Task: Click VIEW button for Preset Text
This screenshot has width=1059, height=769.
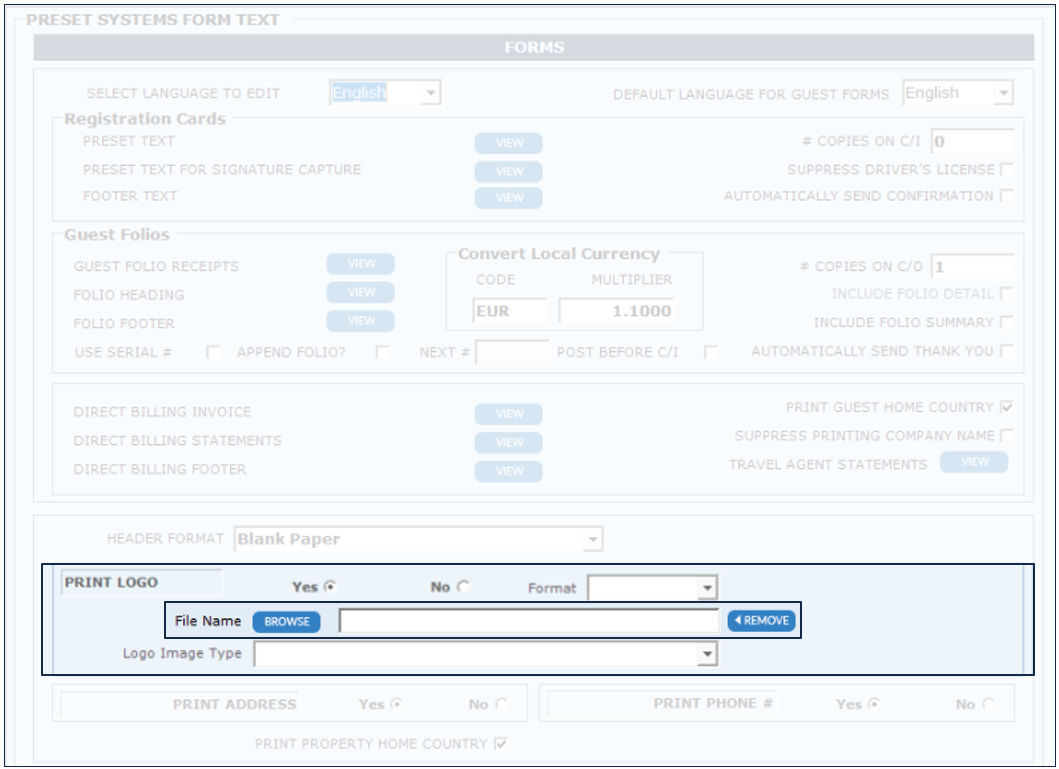Action: click(x=508, y=143)
